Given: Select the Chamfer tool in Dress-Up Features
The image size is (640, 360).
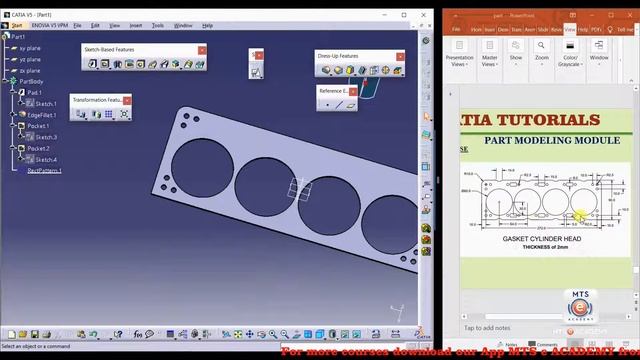Looking at the screenshot, I should pos(338,70).
